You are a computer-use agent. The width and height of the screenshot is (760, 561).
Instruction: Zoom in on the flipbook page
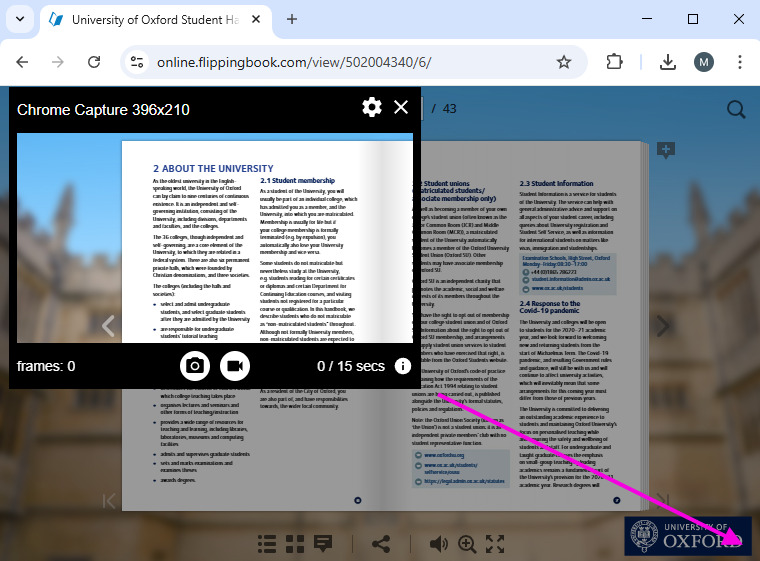pyautogui.click(x=467, y=544)
